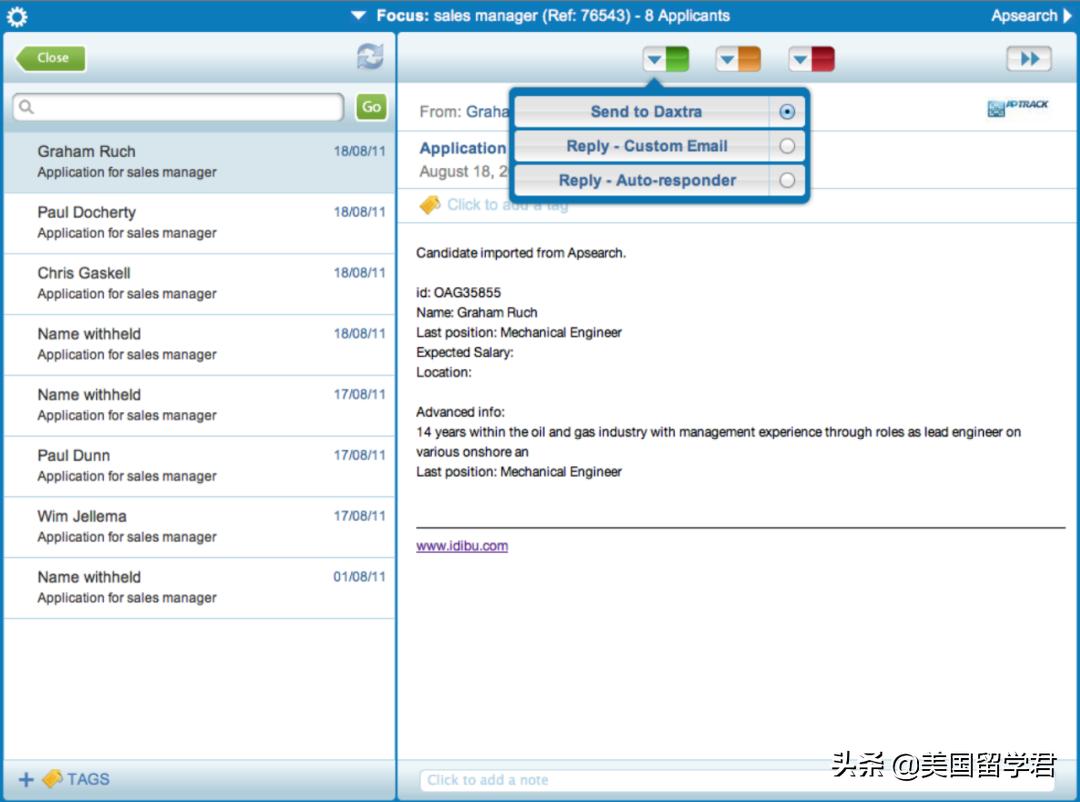Open the settings gear icon
Image resolution: width=1080 pixels, height=802 pixels.
(x=17, y=16)
